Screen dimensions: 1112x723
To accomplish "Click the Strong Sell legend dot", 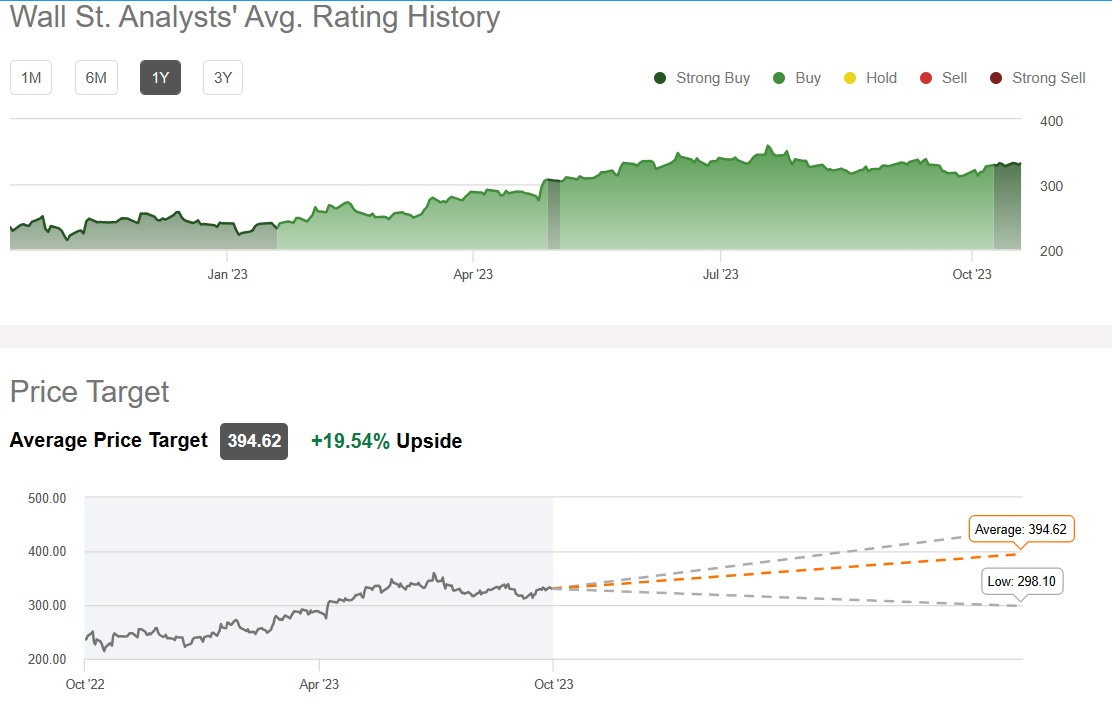I will [996, 78].
